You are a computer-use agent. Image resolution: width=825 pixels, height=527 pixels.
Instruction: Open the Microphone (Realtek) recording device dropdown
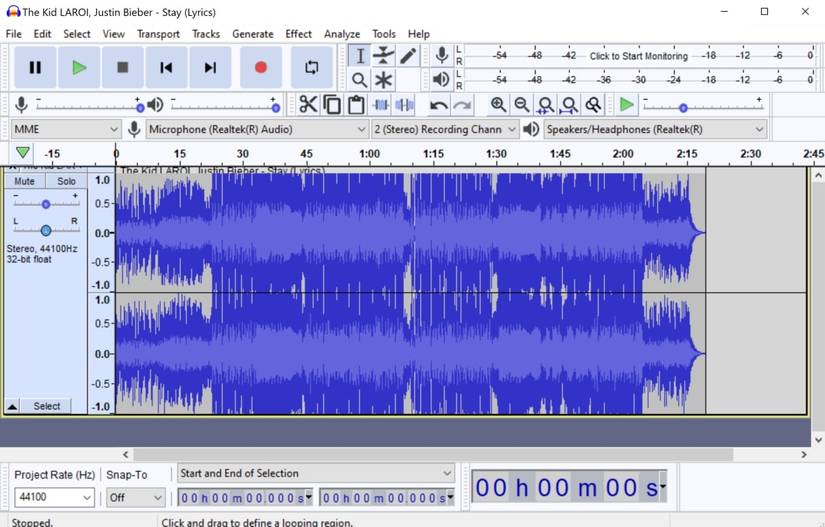[257, 129]
